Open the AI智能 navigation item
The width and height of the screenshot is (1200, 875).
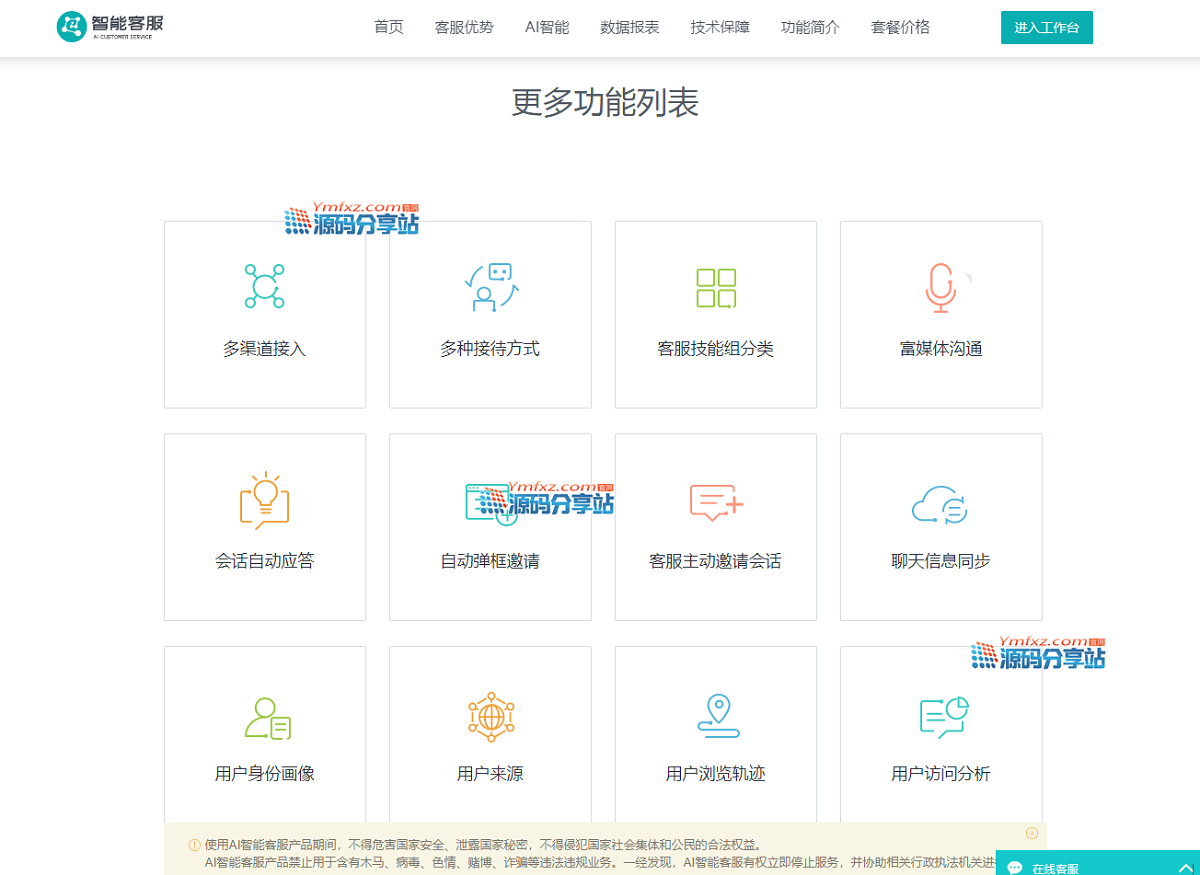(547, 27)
